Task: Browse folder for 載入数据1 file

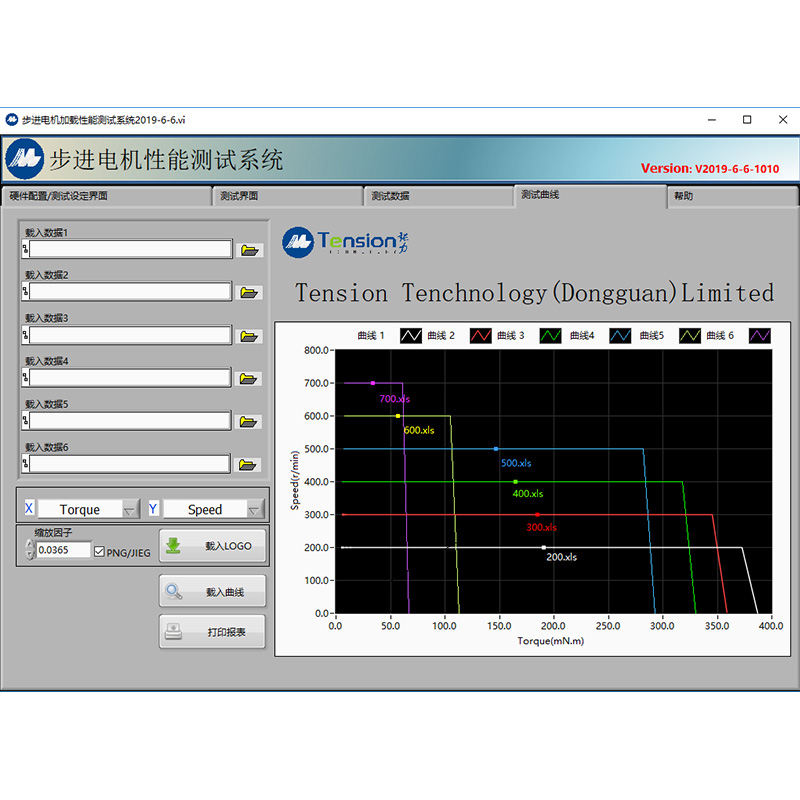Action: [250, 250]
